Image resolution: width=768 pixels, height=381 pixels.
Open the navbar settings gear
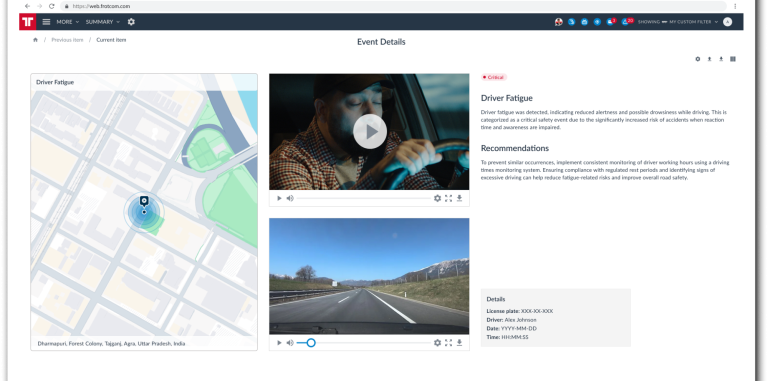pos(131,22)
